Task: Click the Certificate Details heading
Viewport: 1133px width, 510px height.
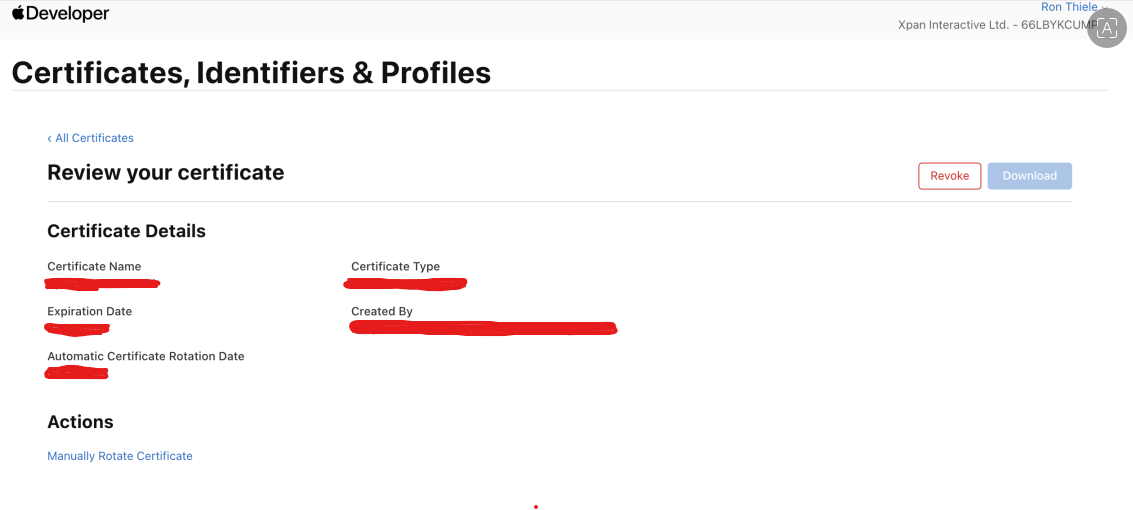Action: 126,231
